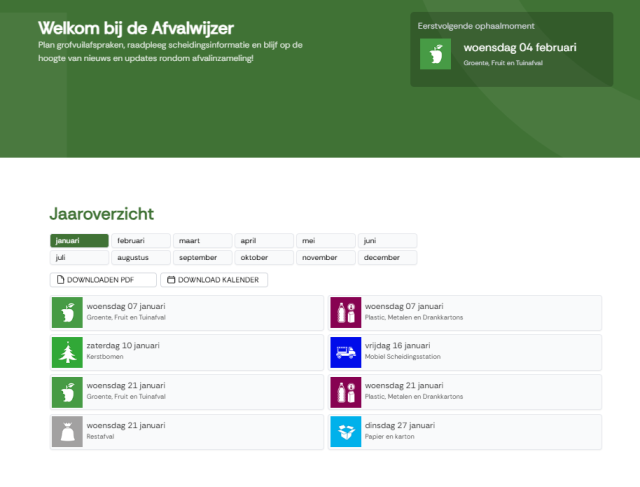Switch to the november tab
Viewport: 640px width, 487px height.
tap(326, 258)
